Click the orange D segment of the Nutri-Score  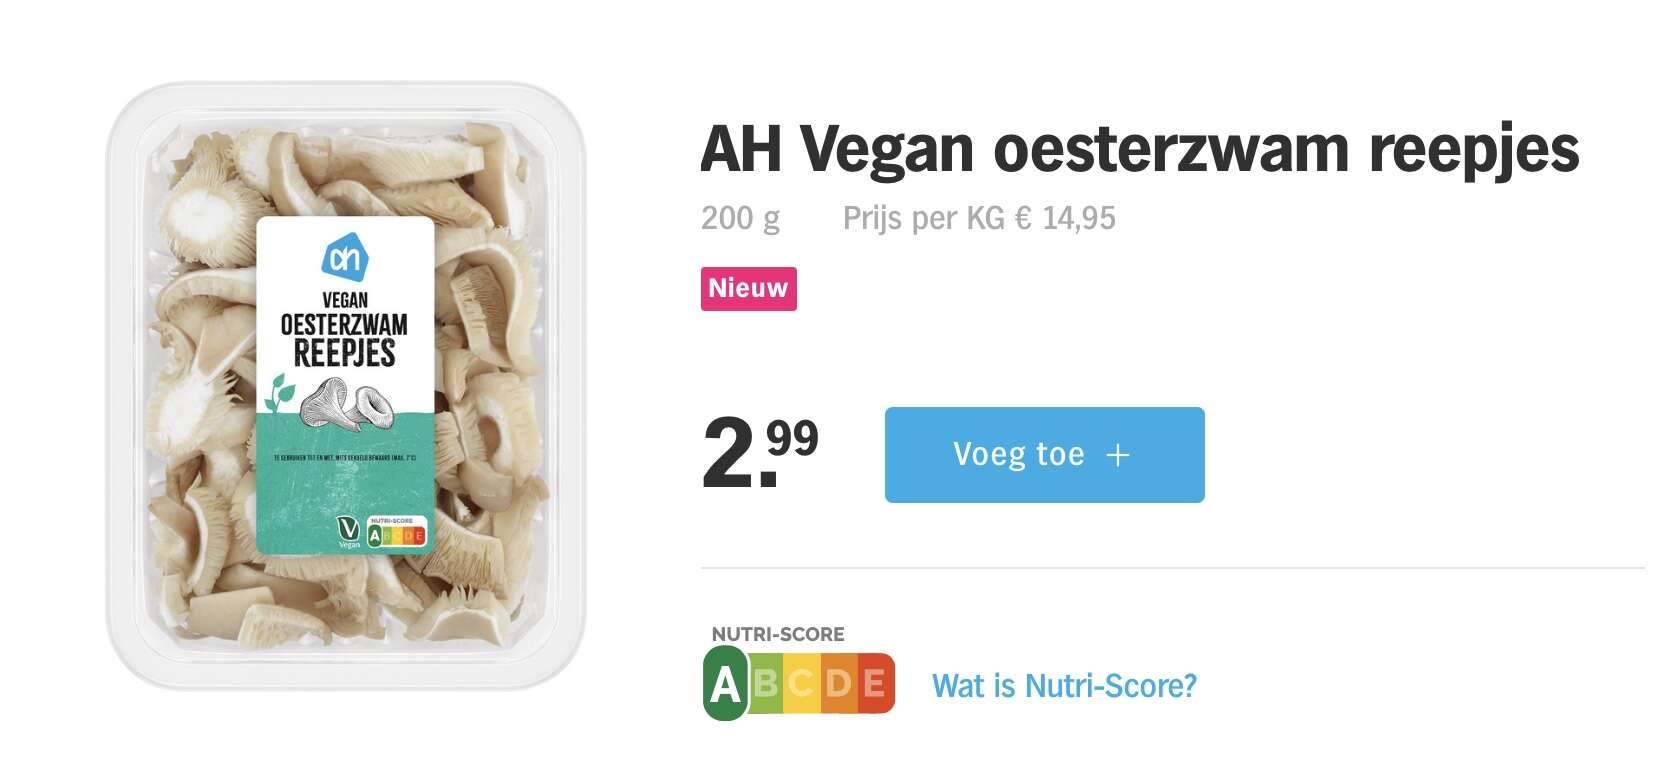pos(838,683)
